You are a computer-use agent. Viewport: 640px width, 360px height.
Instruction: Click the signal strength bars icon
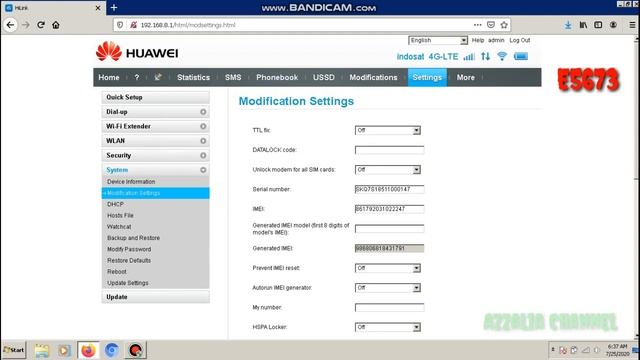coord(469,56)
